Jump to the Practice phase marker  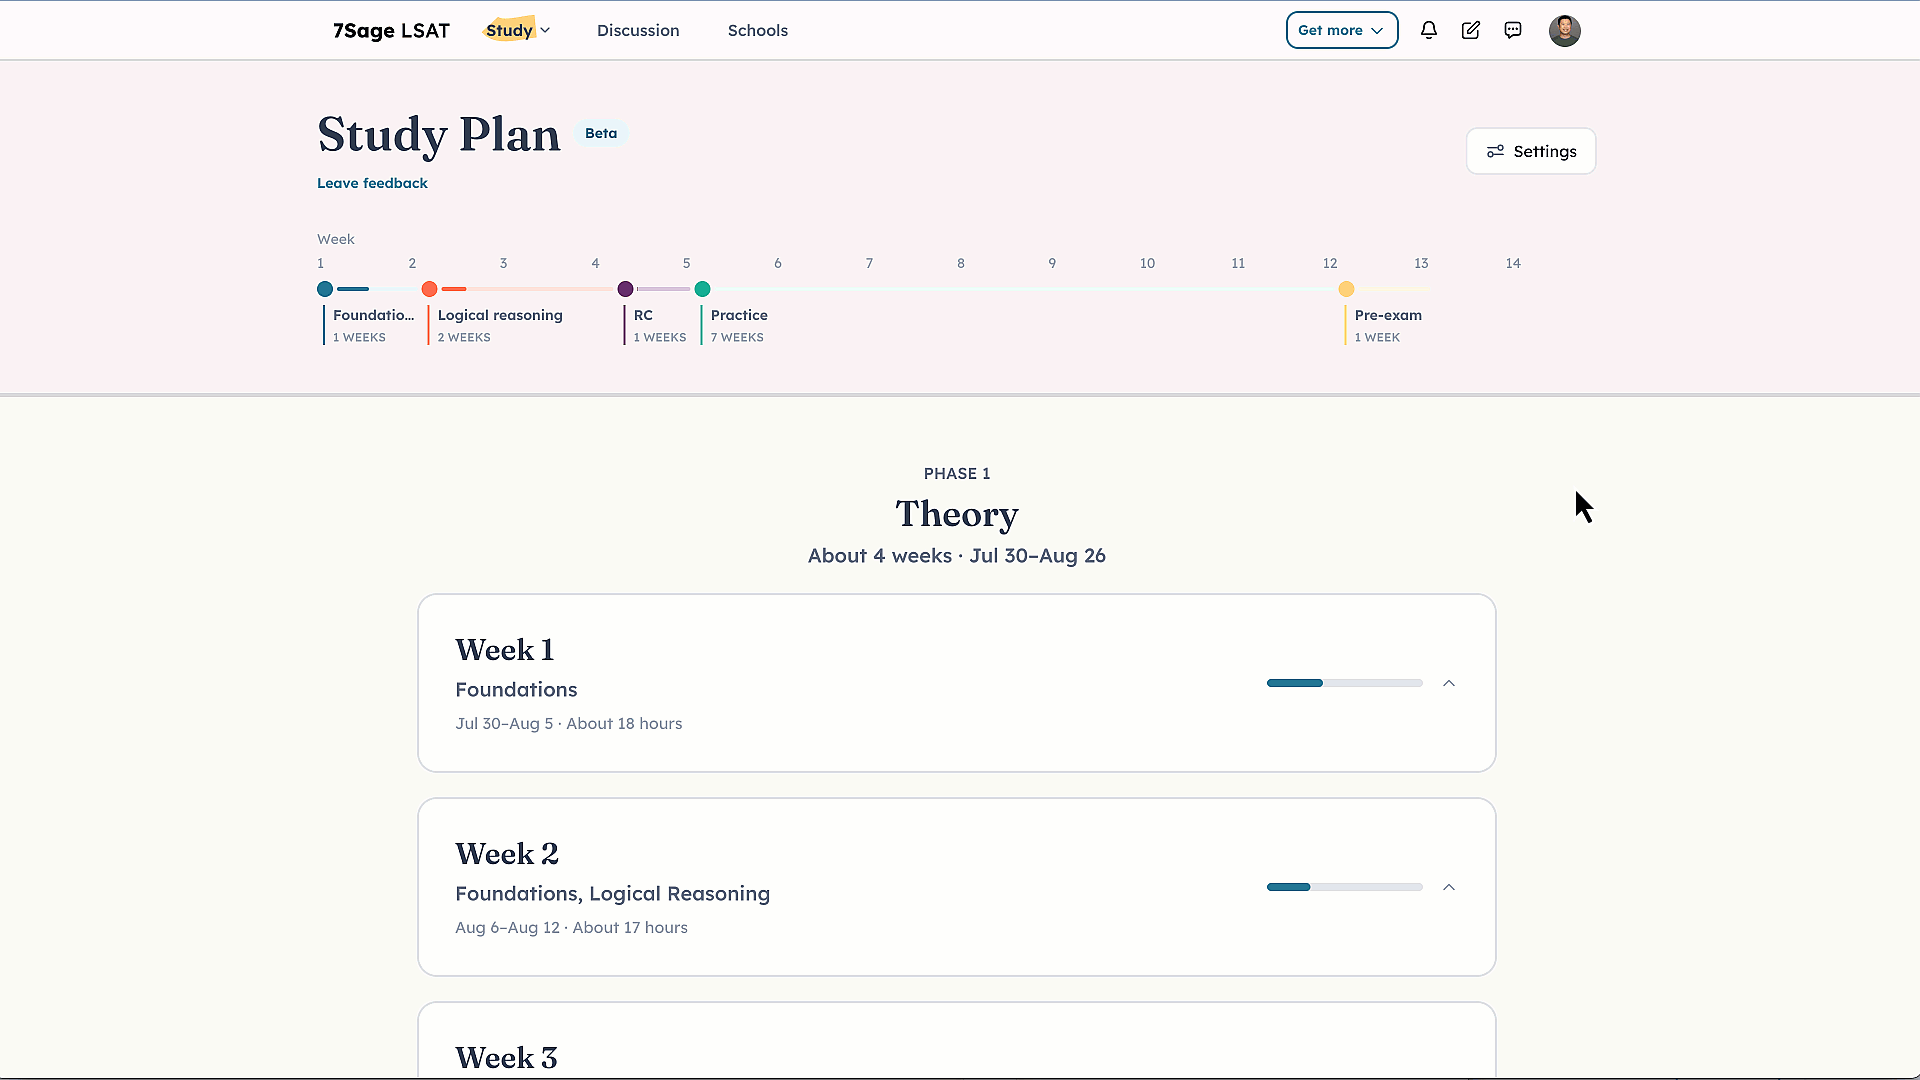point(703,289)
